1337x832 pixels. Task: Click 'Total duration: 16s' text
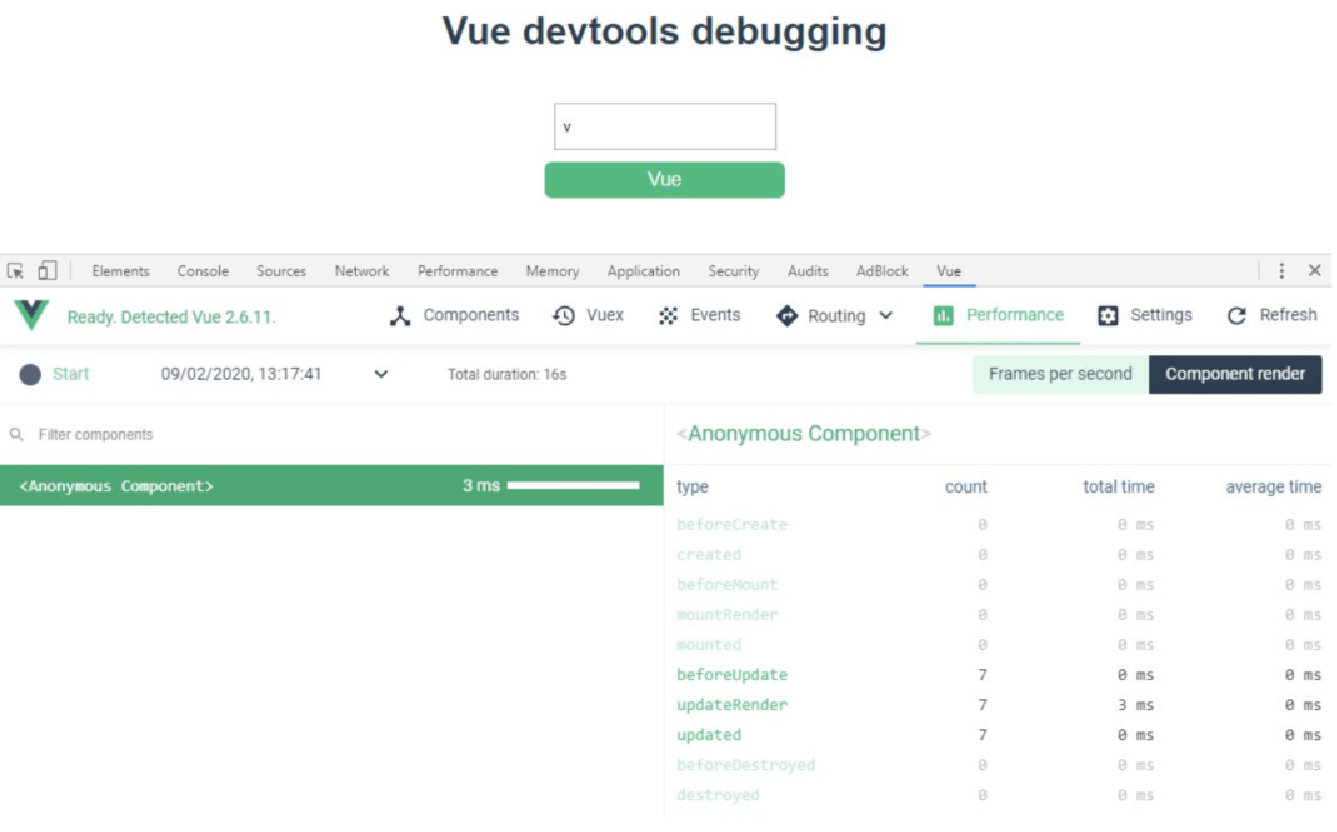(507, 375)
